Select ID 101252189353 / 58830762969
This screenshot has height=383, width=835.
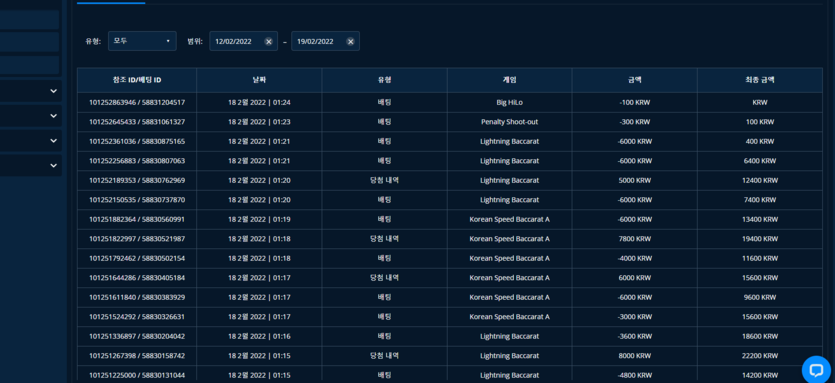(137, 180)
